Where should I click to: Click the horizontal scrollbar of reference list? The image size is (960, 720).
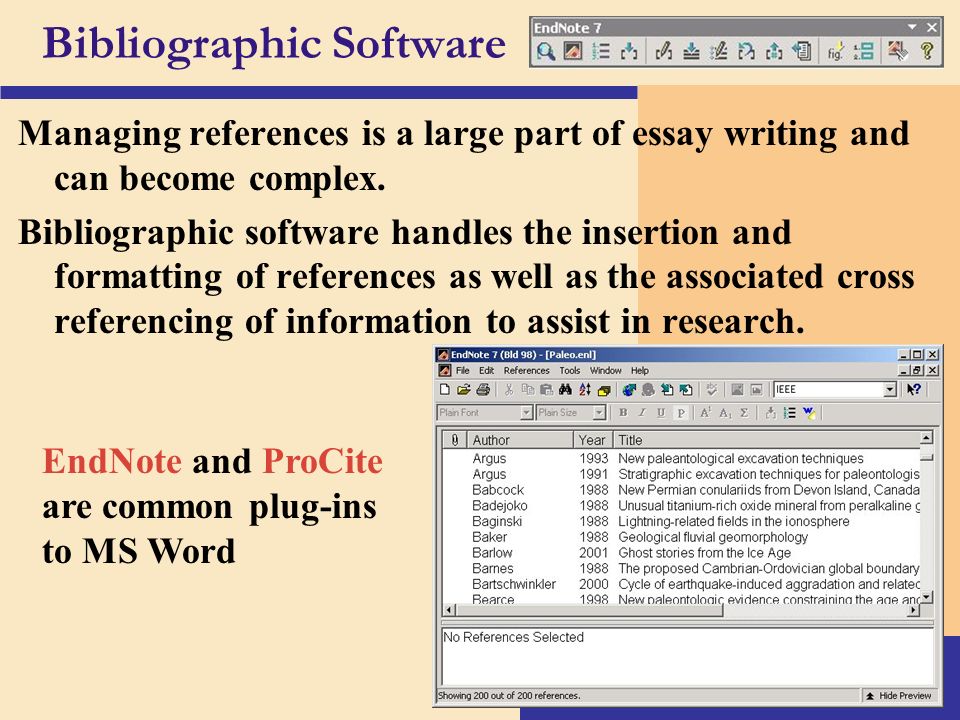pyautogui.click(x=681, y=610)
